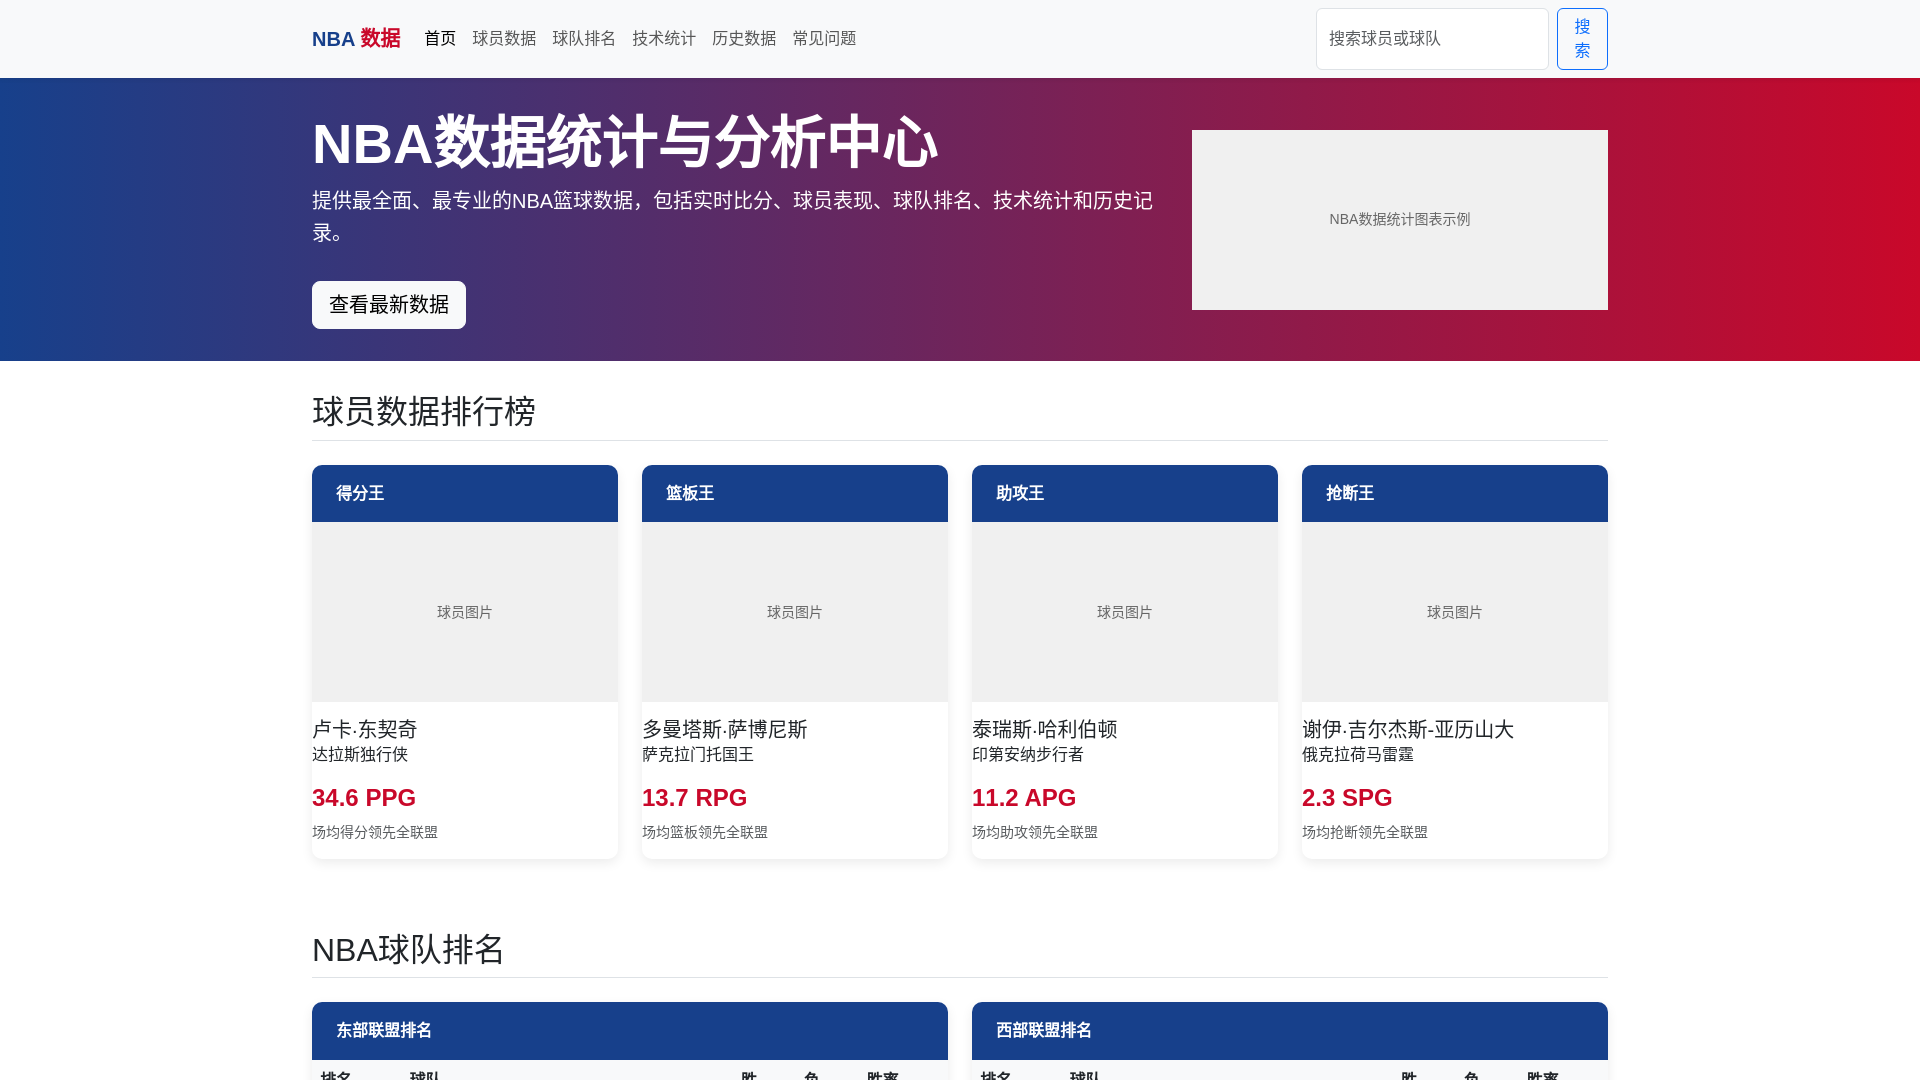Click the 11.2 APG stat
Image resolution: width=1920 pixels, height=1080 pixels.
tap(1024, 798)
